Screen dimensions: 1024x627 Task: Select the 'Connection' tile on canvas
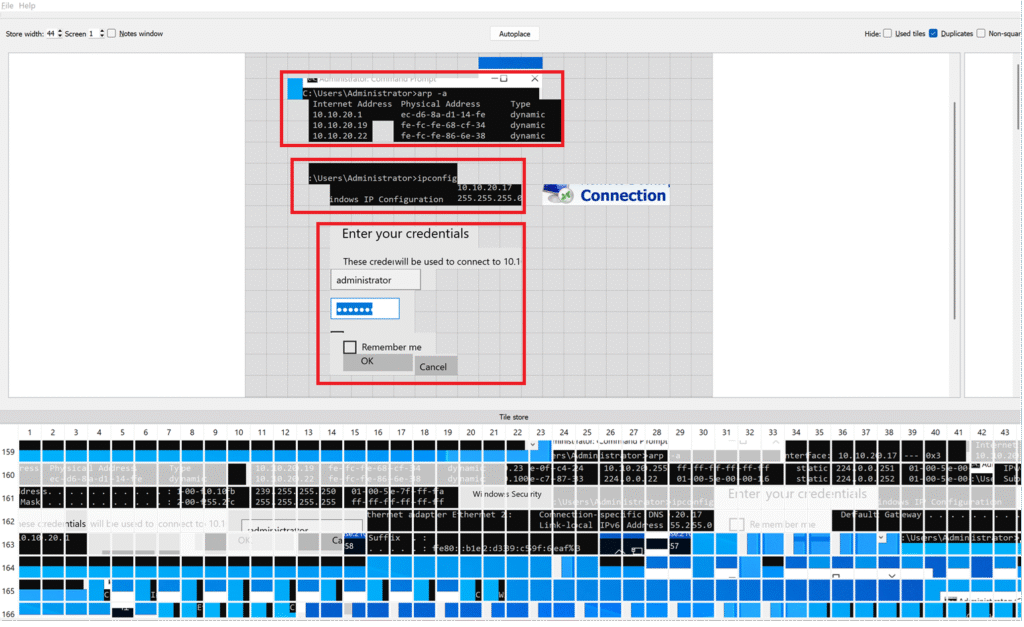coord(606,196)
